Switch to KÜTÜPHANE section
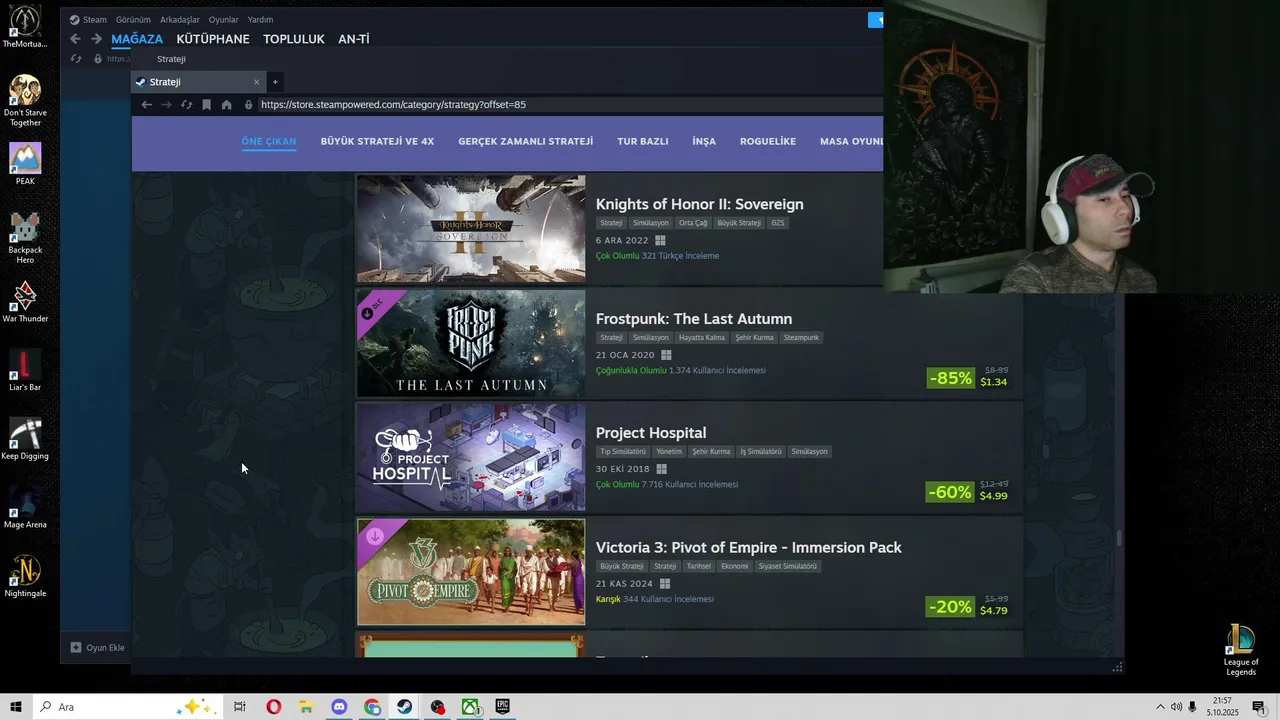 point(213,39)
